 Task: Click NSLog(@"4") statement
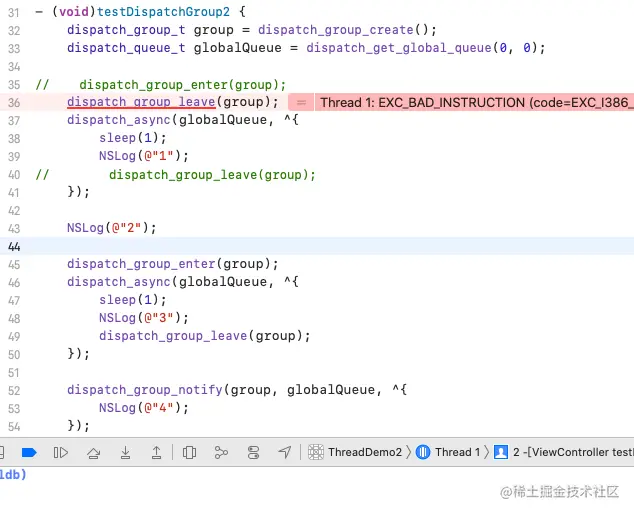[x=144, y=408]
